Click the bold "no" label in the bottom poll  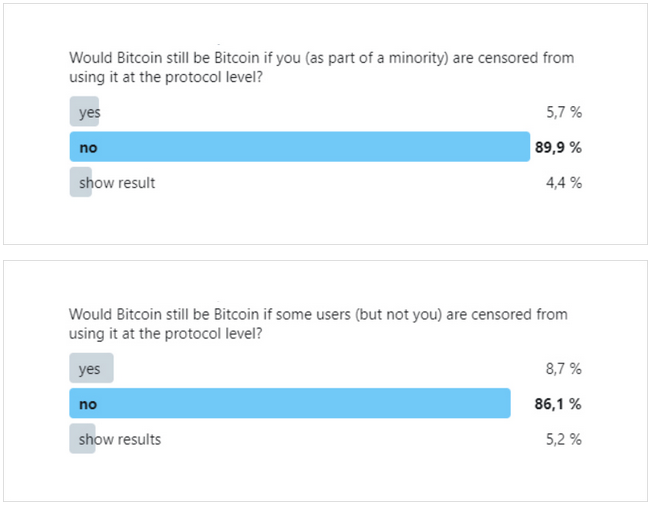tap(88, 404)
